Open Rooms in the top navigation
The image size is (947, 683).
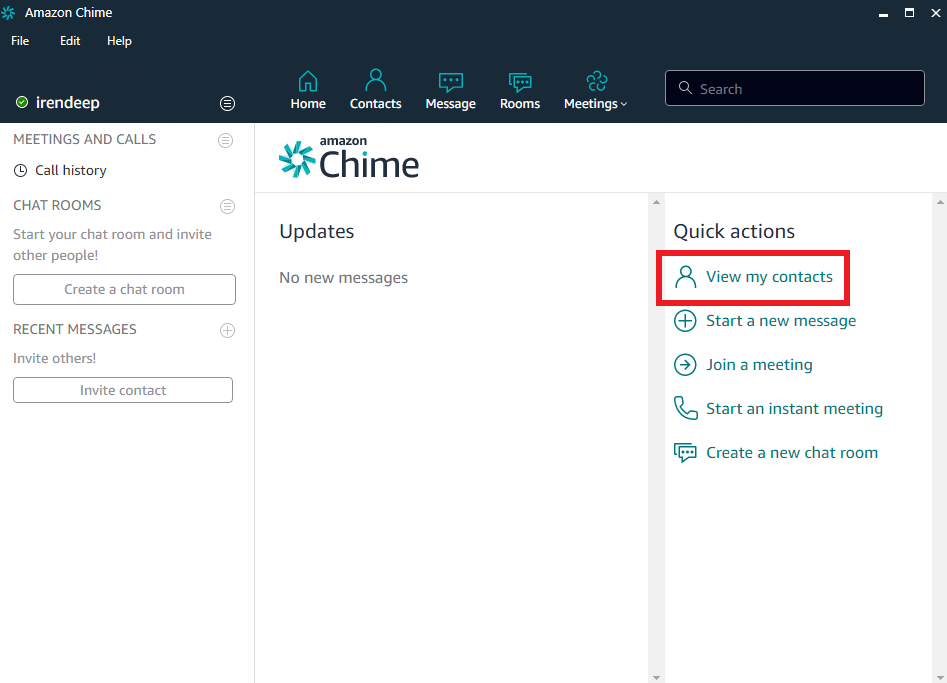pyautogui.click(x=520, y=91)
